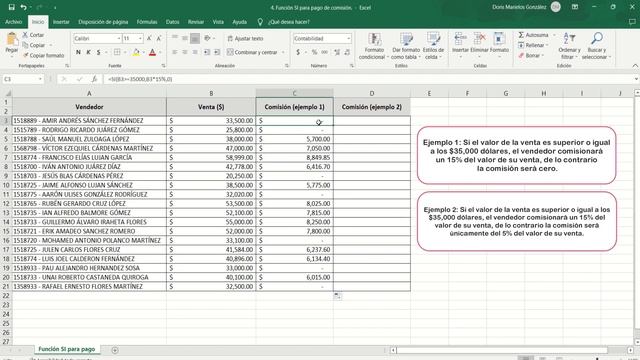Click the percent style icon
This screenshot has height=360, width=640.
tap(314, 52)
